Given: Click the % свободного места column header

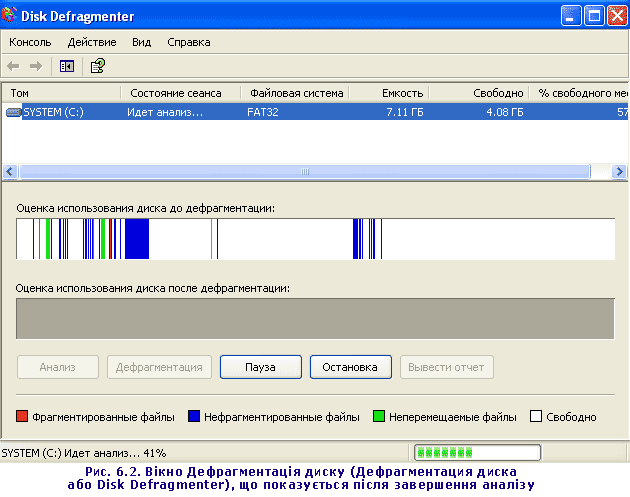Looking at the screenshot, I should click(x=579, y=93).
